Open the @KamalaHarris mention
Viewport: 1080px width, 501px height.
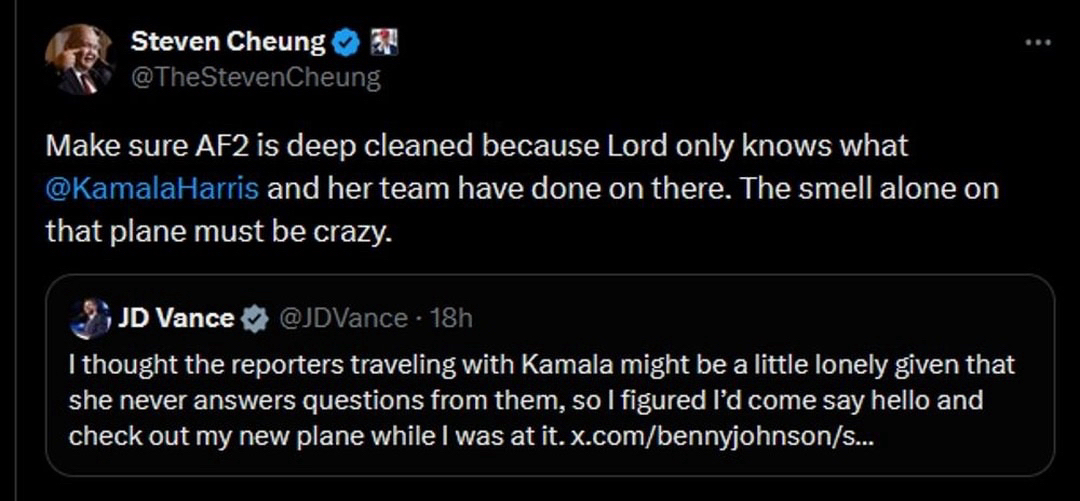point(152,188)
